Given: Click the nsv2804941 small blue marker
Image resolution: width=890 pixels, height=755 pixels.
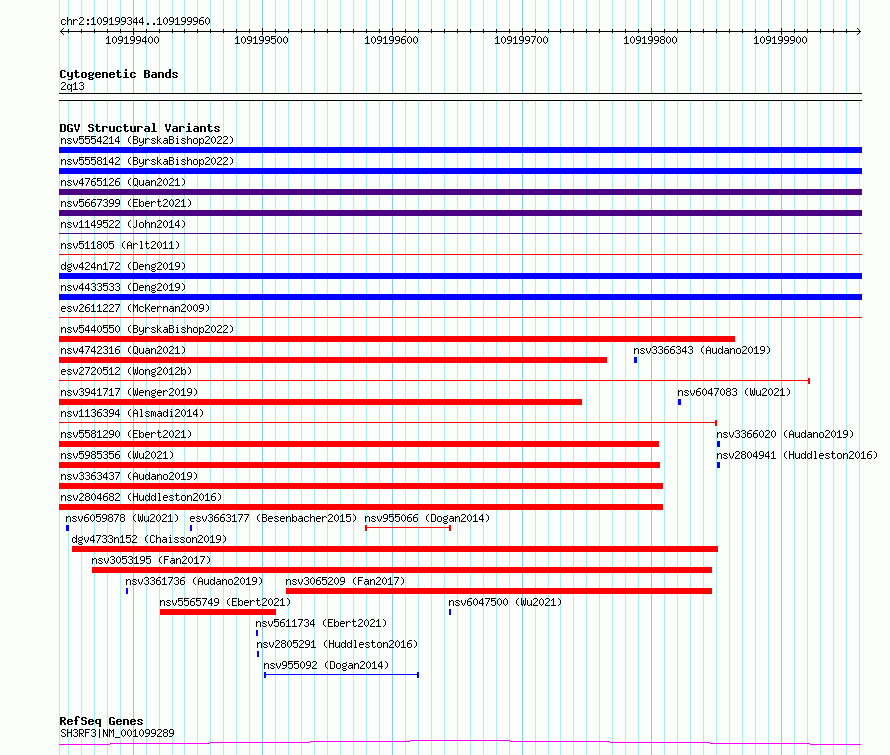Looking at the screenshot, I should [718, 465].
